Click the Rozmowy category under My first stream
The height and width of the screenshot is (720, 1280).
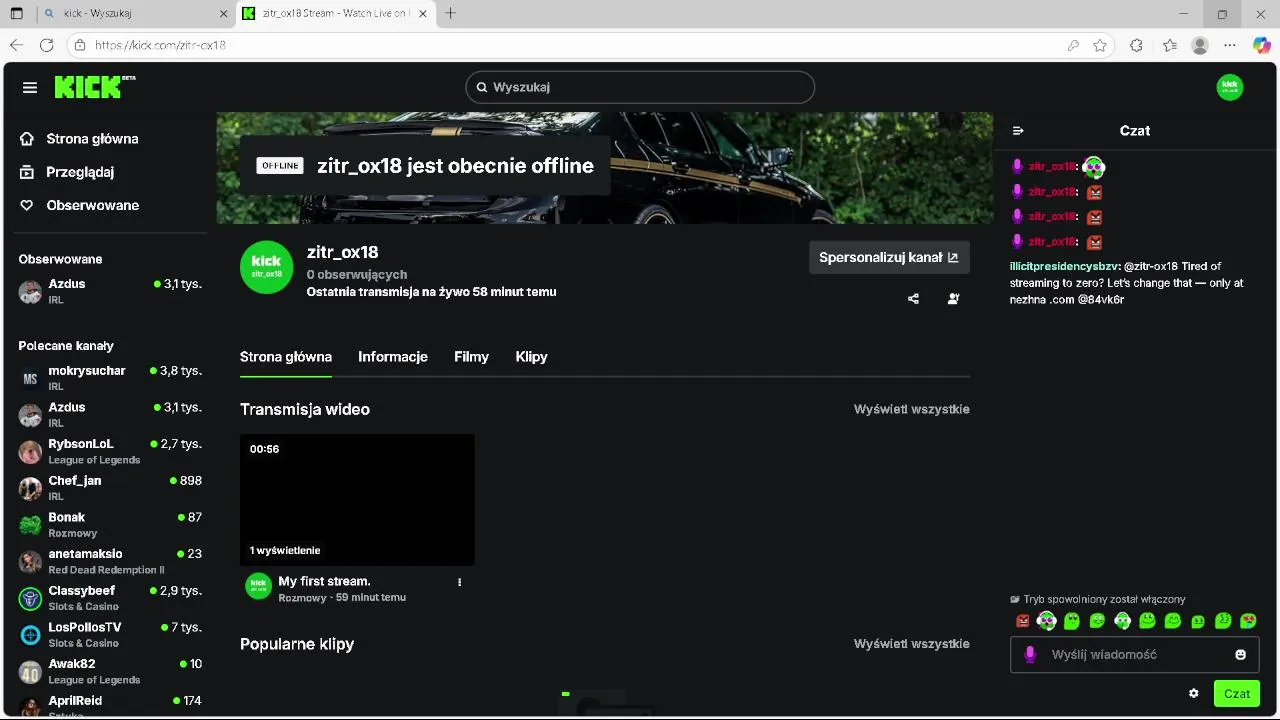point(302,598)
